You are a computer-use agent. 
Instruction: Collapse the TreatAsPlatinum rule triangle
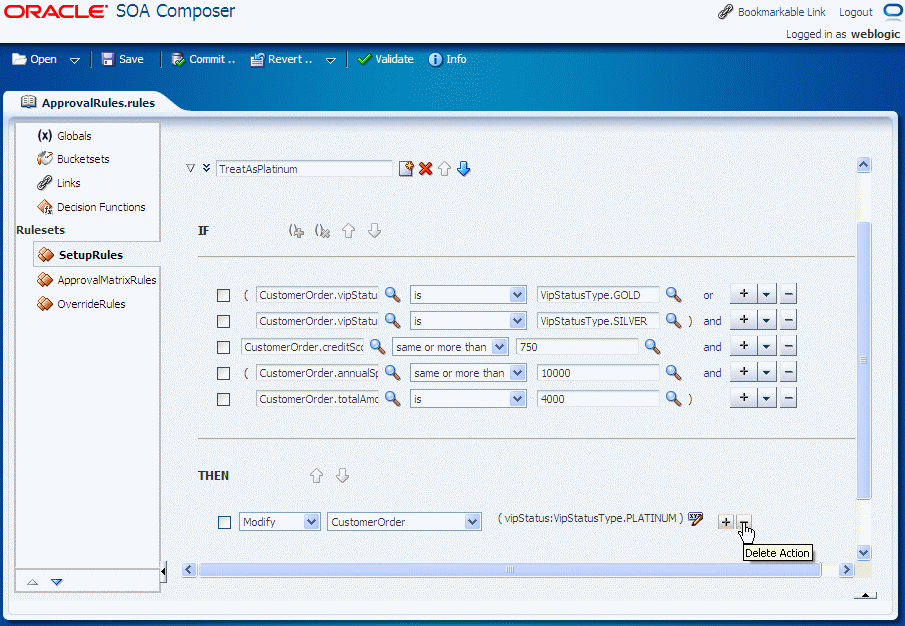(190, 168)
